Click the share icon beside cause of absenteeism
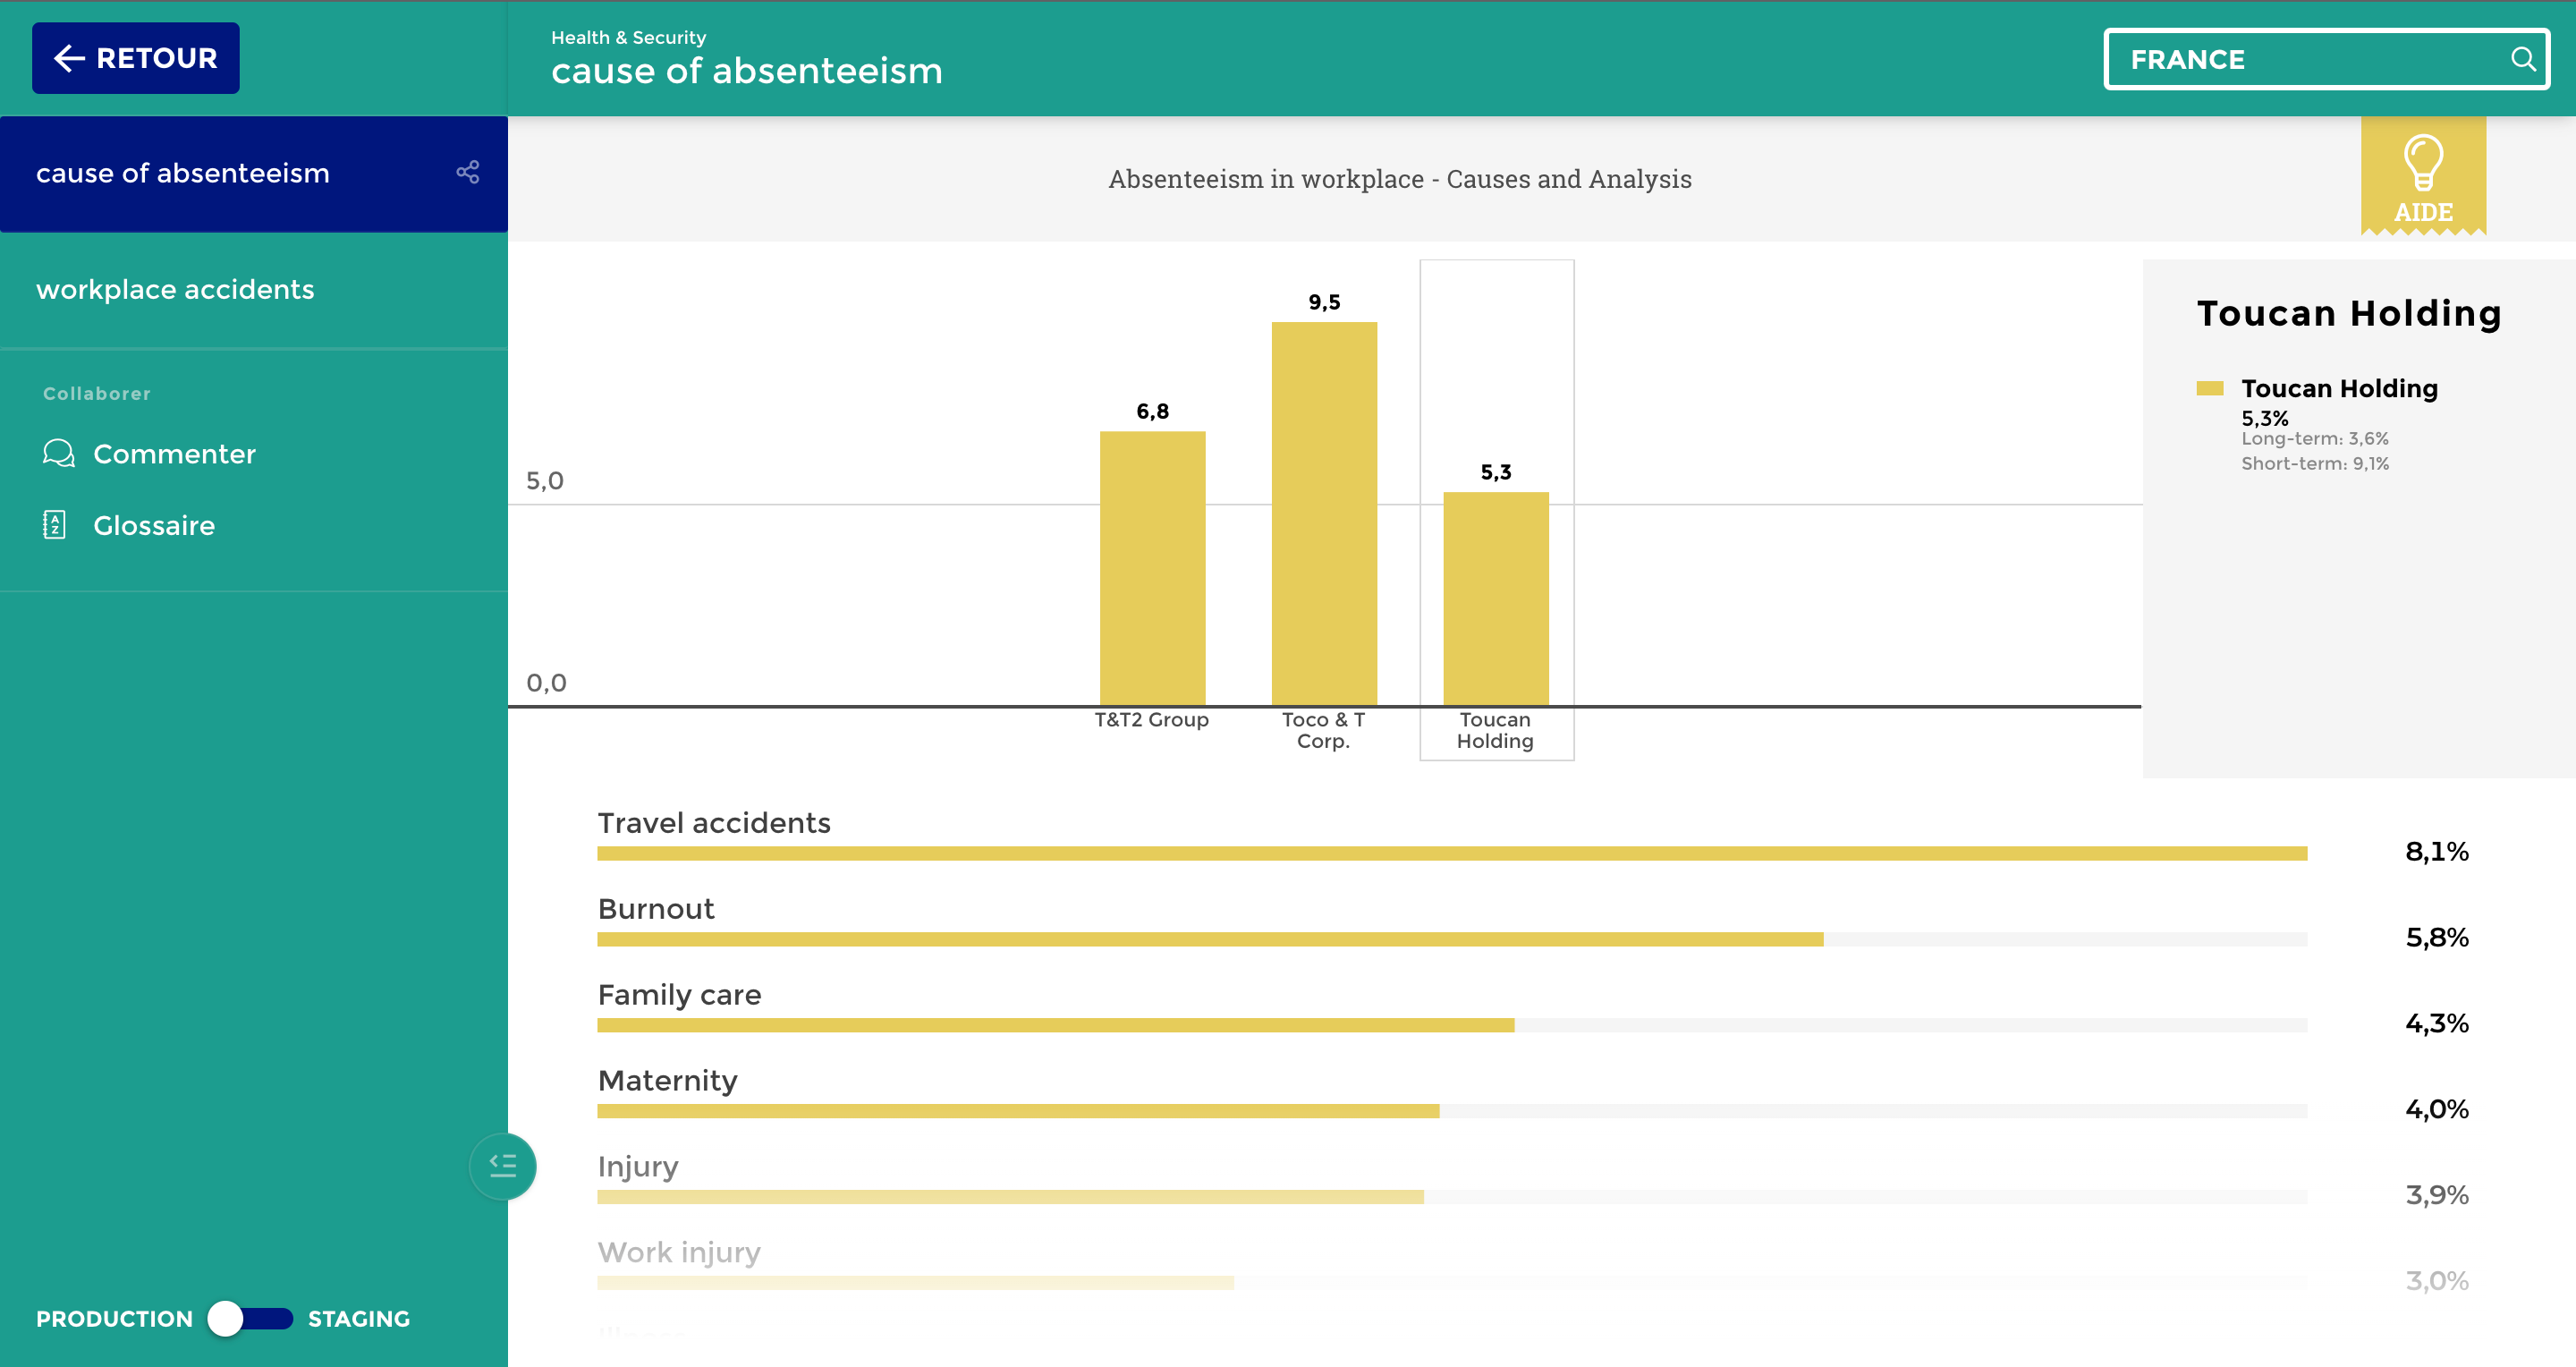 (467, 172)
